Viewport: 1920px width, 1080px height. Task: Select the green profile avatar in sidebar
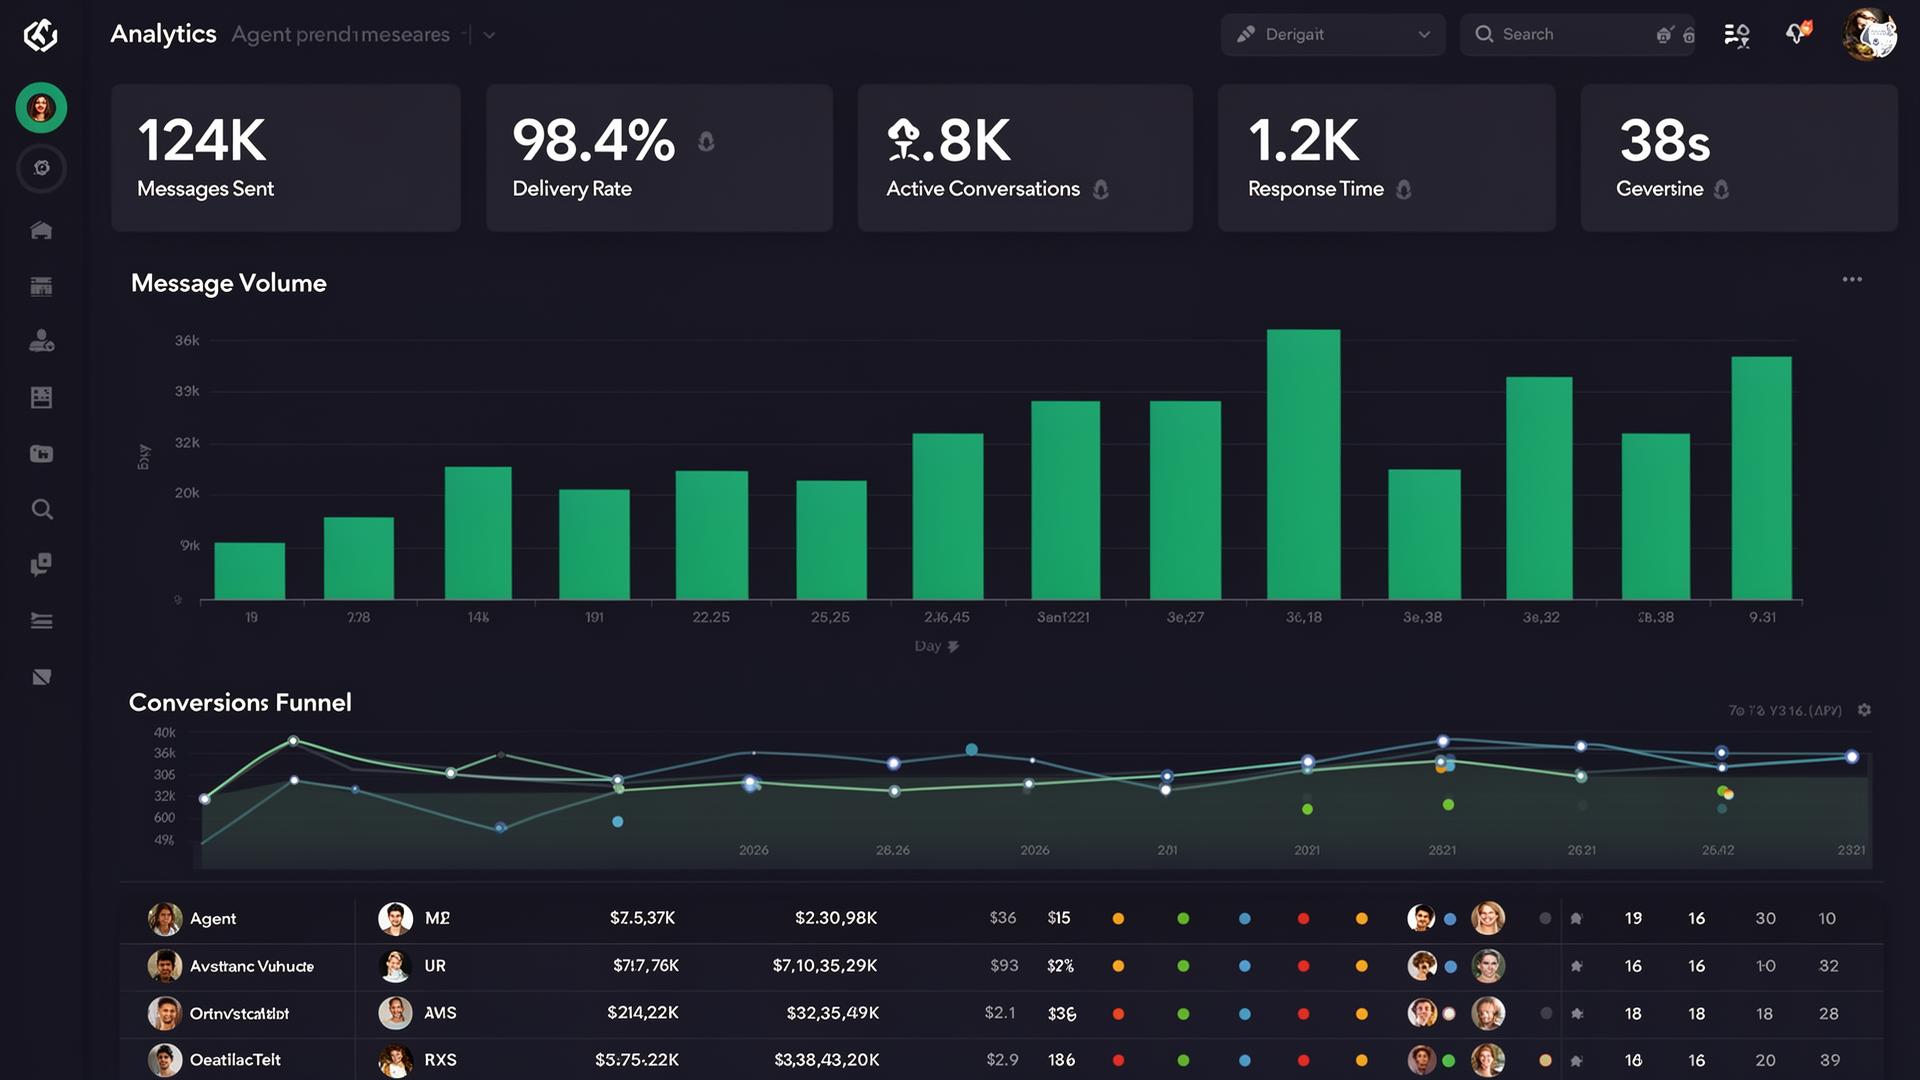click(x=41, y=108)
